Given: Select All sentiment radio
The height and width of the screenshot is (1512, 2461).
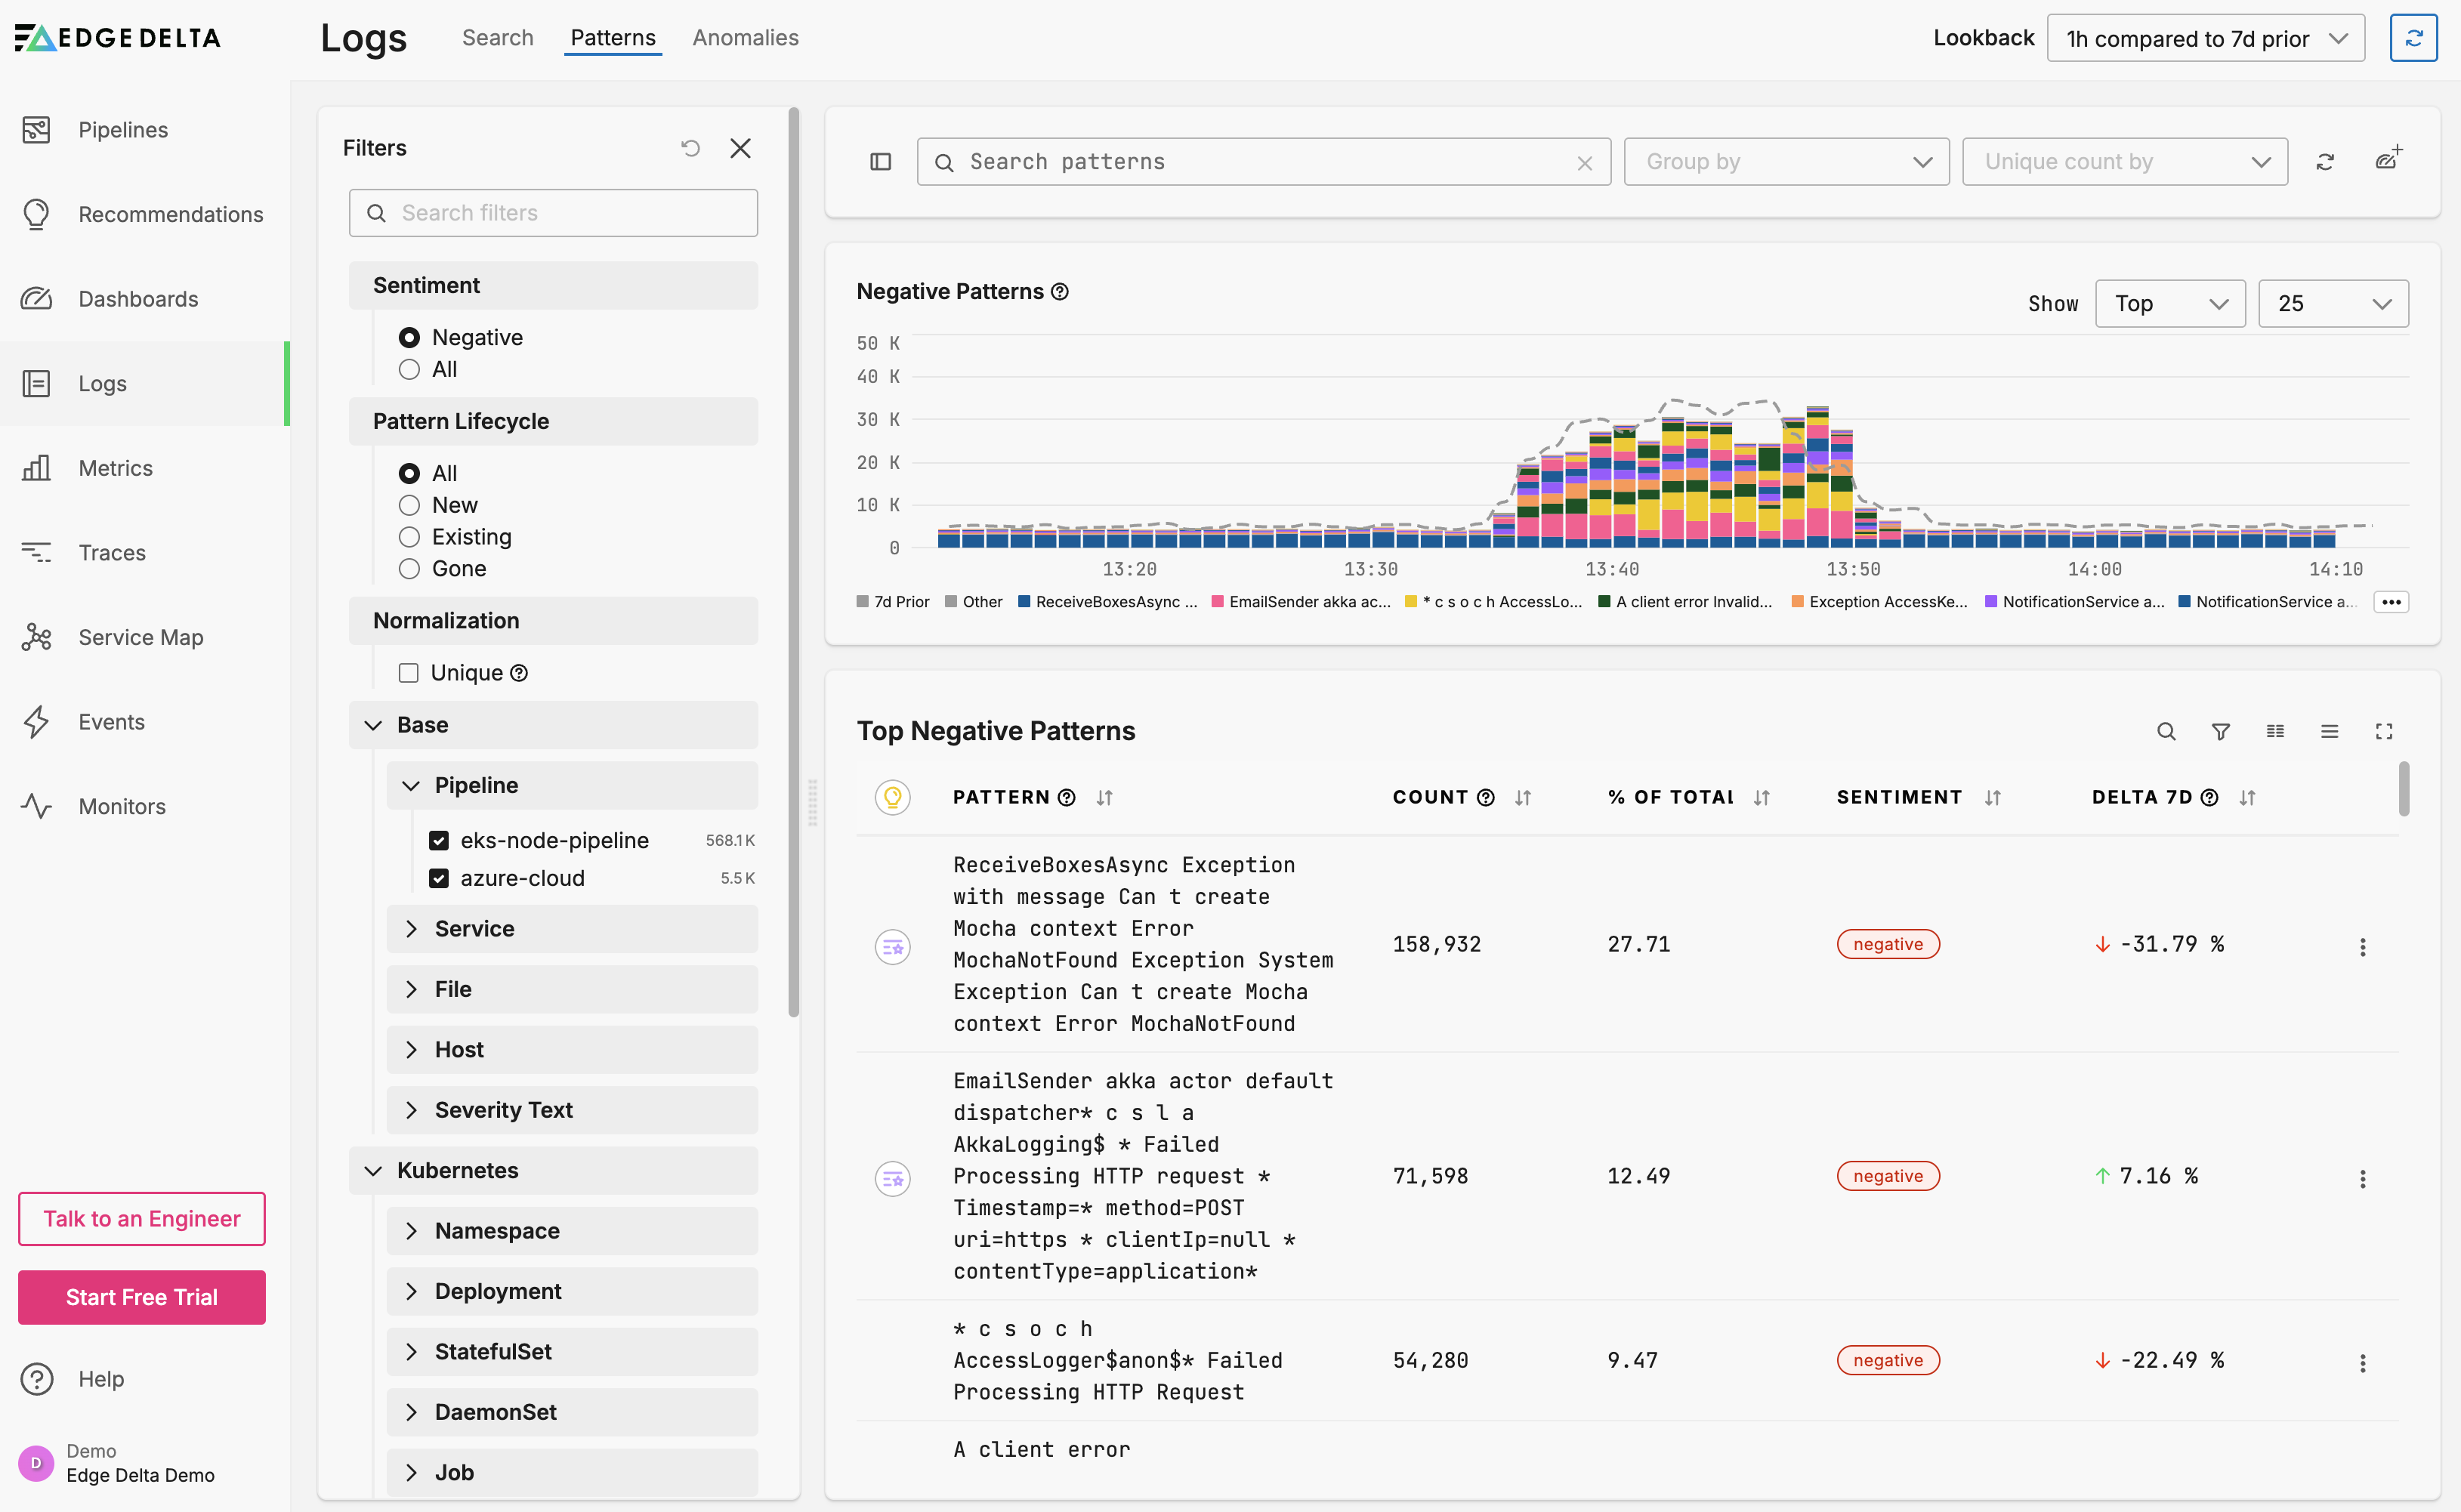Looking at the screenshot, I should pos(408,369).
